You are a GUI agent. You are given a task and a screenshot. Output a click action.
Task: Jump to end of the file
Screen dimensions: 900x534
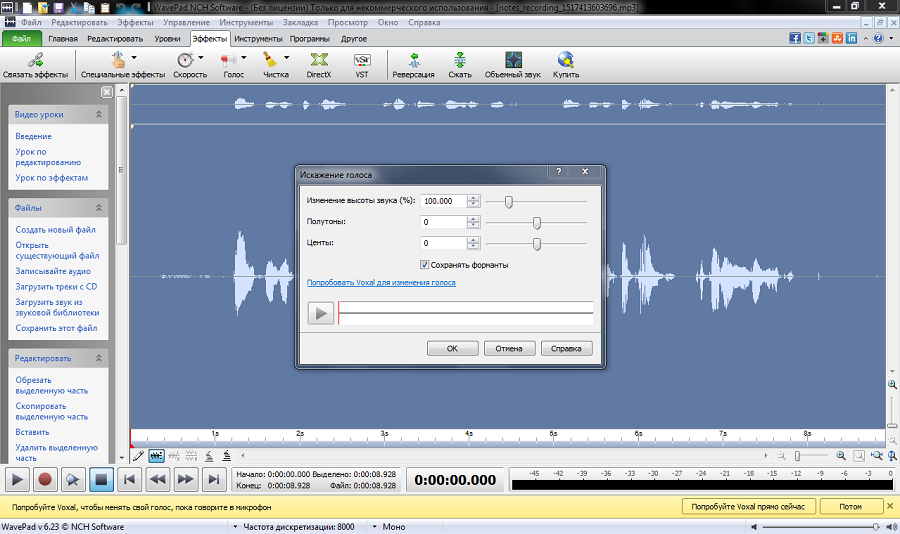pos(214,479)
